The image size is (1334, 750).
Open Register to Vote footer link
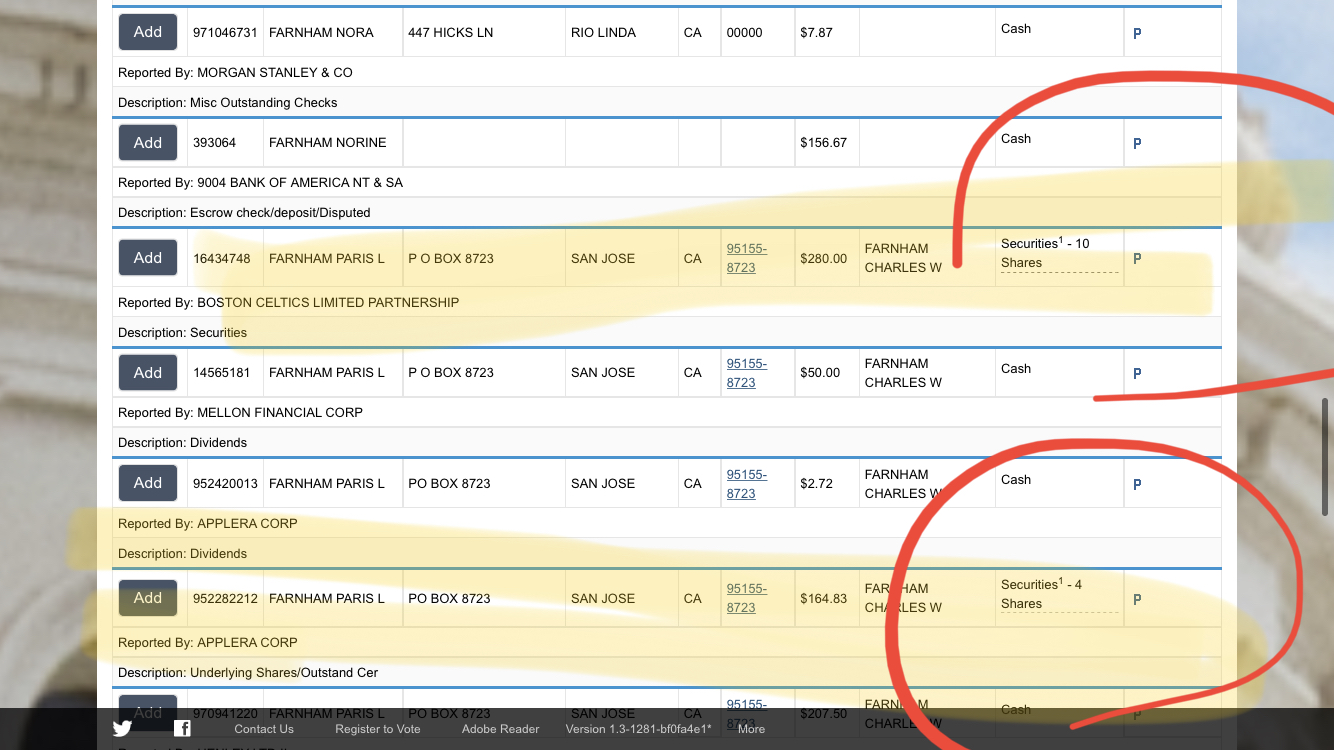(378, 729)
